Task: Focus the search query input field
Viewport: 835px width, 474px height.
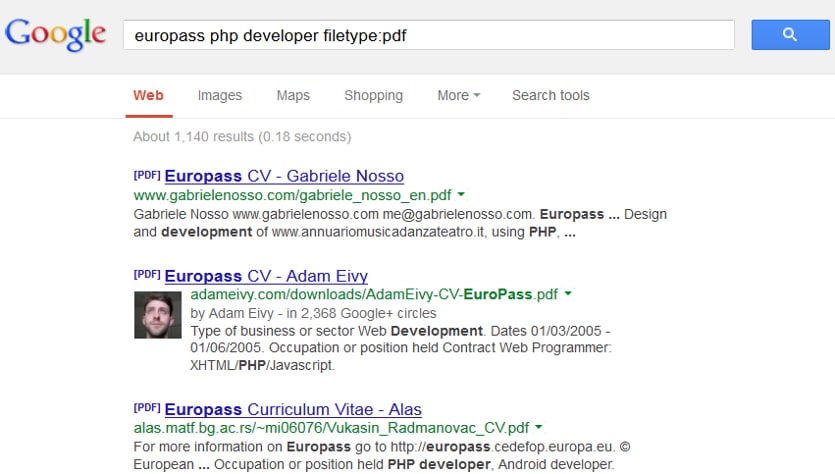Action: point(429,35)
